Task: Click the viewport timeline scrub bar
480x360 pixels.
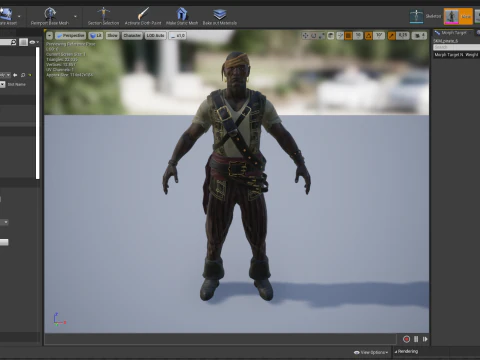Action: pos(220,339)
